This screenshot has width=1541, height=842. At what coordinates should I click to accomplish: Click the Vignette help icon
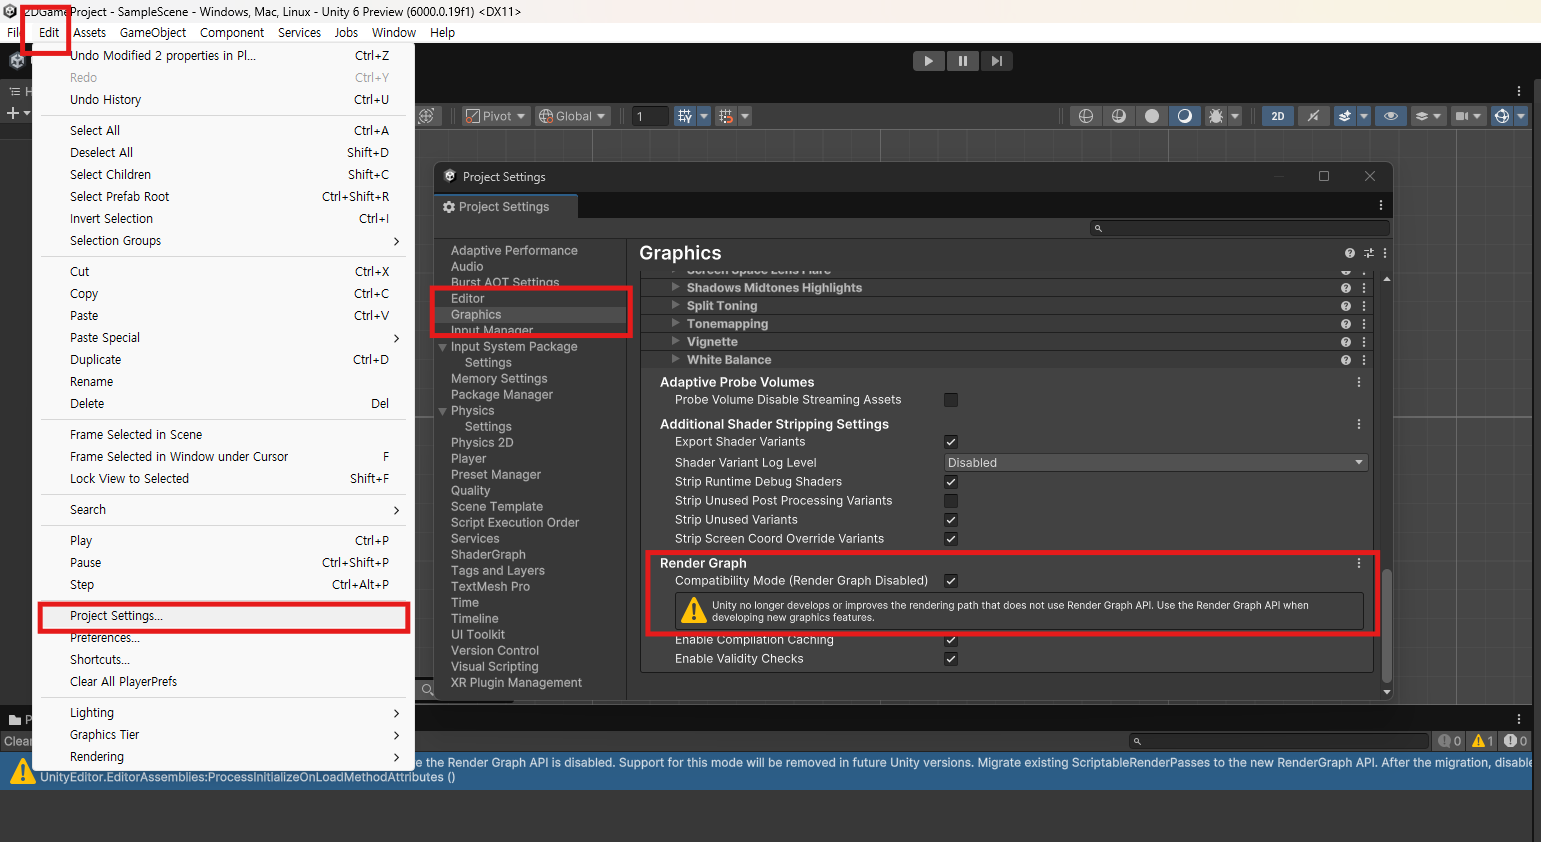point(1346,342)
